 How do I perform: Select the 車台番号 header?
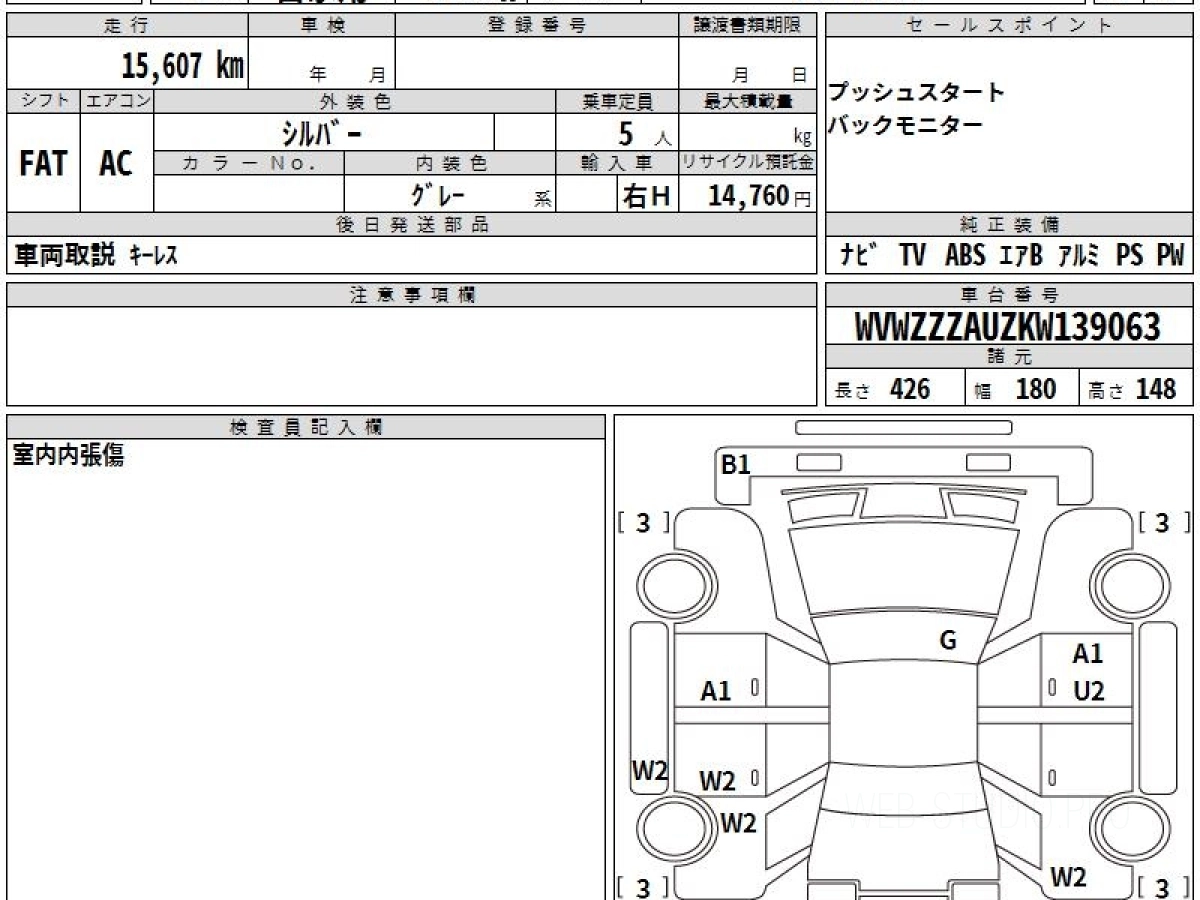1009,295
